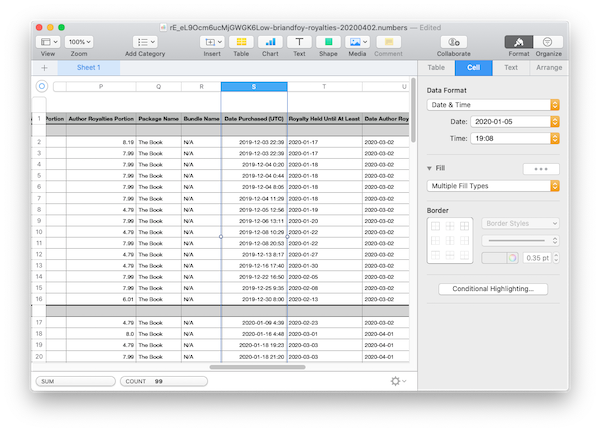Select column S header
The height and width of the screenshot is (432, 600).
tap(254, 87)
